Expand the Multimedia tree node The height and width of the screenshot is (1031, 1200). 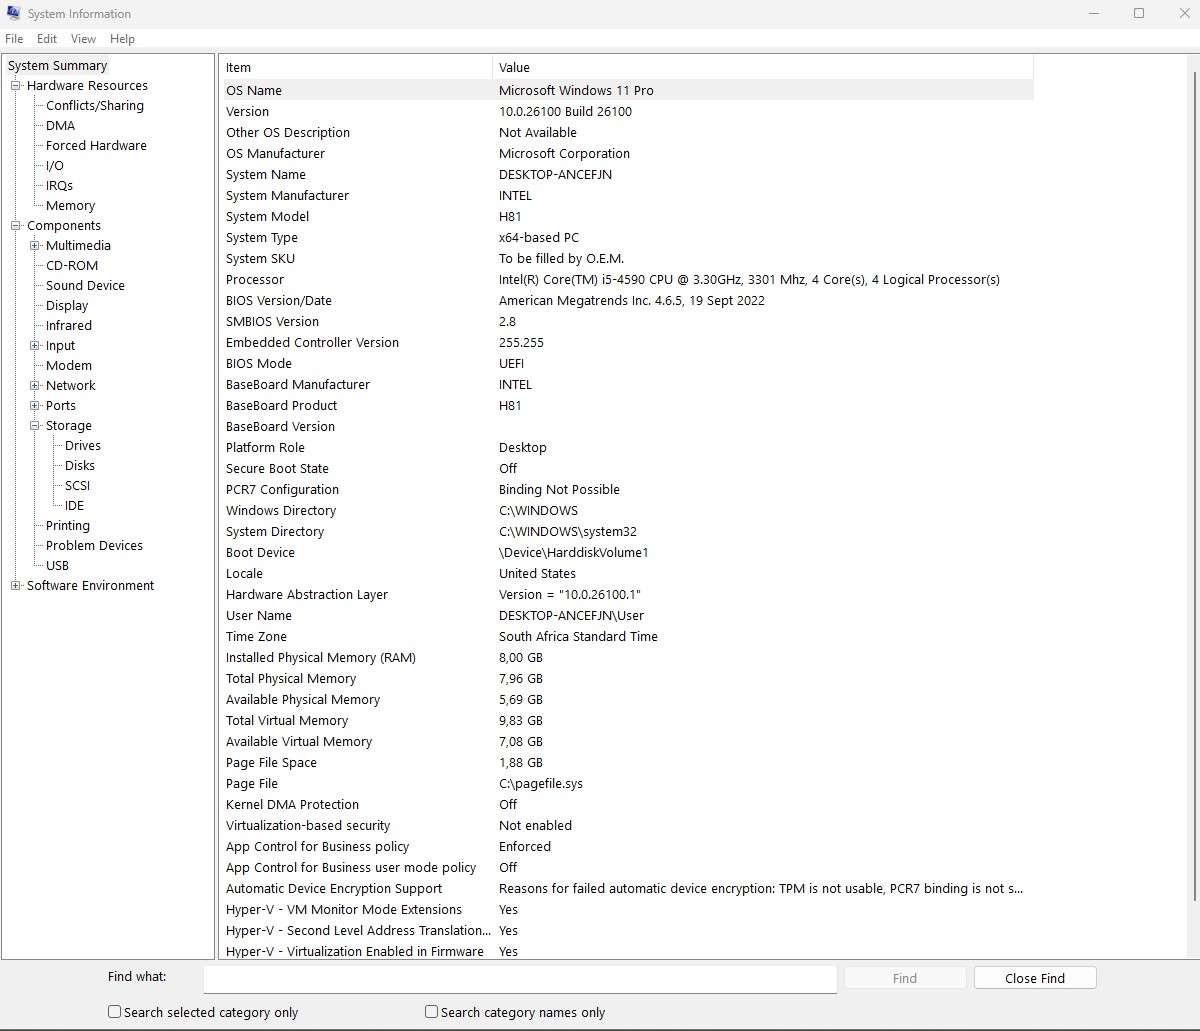pyautogui.click(x=35, y=245)
